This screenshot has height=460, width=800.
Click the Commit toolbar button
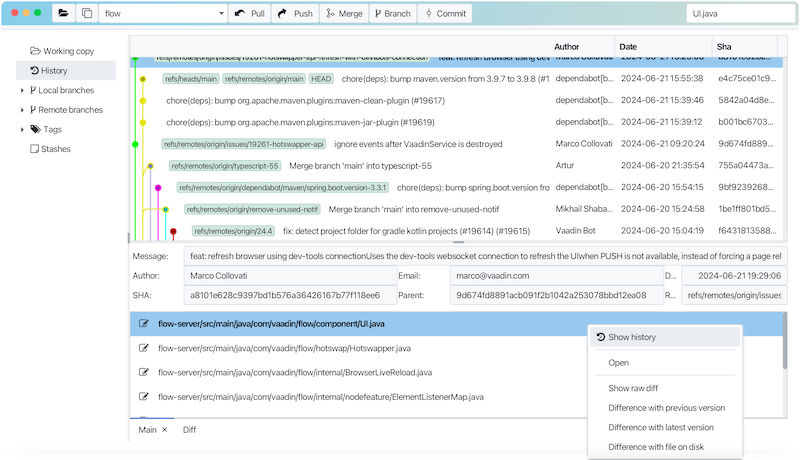click(444, 14)
